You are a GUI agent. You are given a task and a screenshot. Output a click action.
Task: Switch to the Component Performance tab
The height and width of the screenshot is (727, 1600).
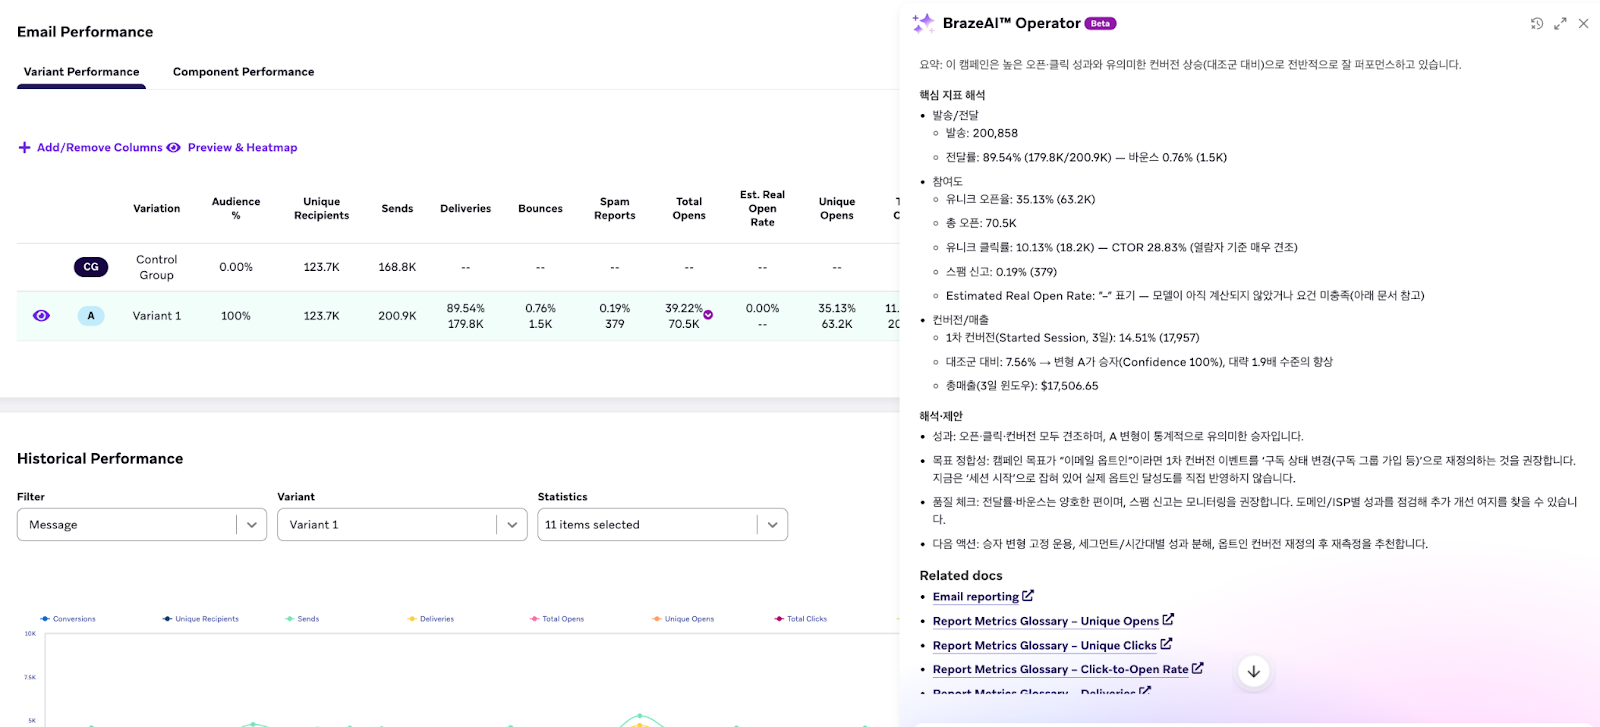[x=243, y=72]
